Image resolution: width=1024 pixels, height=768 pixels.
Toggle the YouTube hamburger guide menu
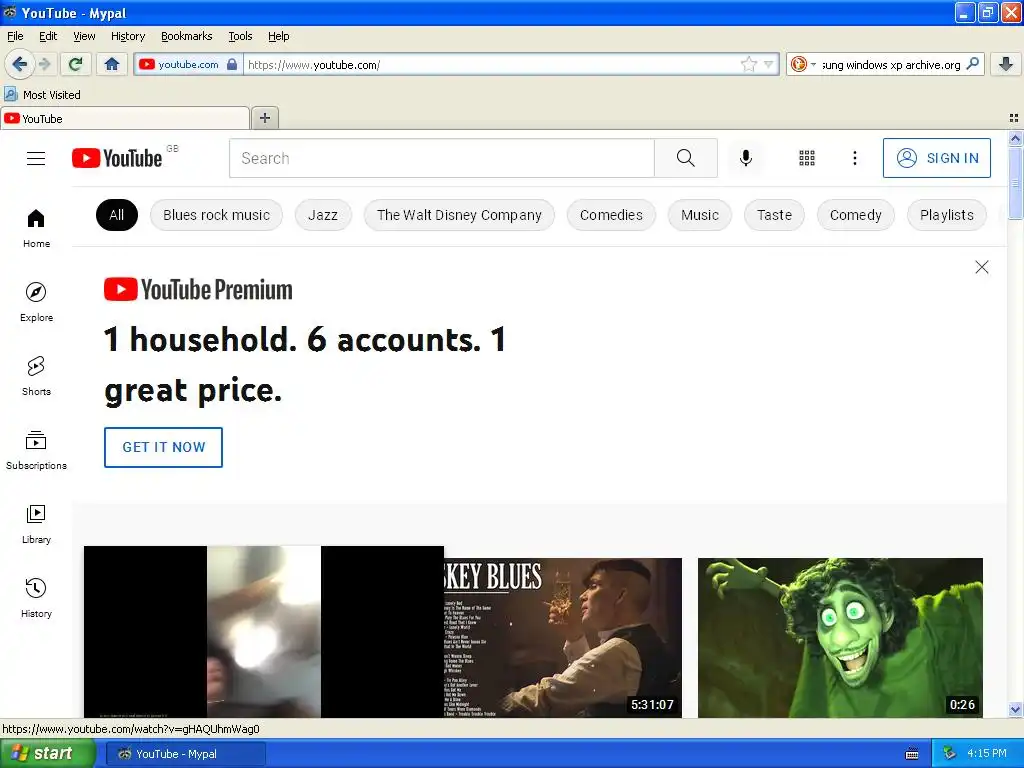click(36, 158)
